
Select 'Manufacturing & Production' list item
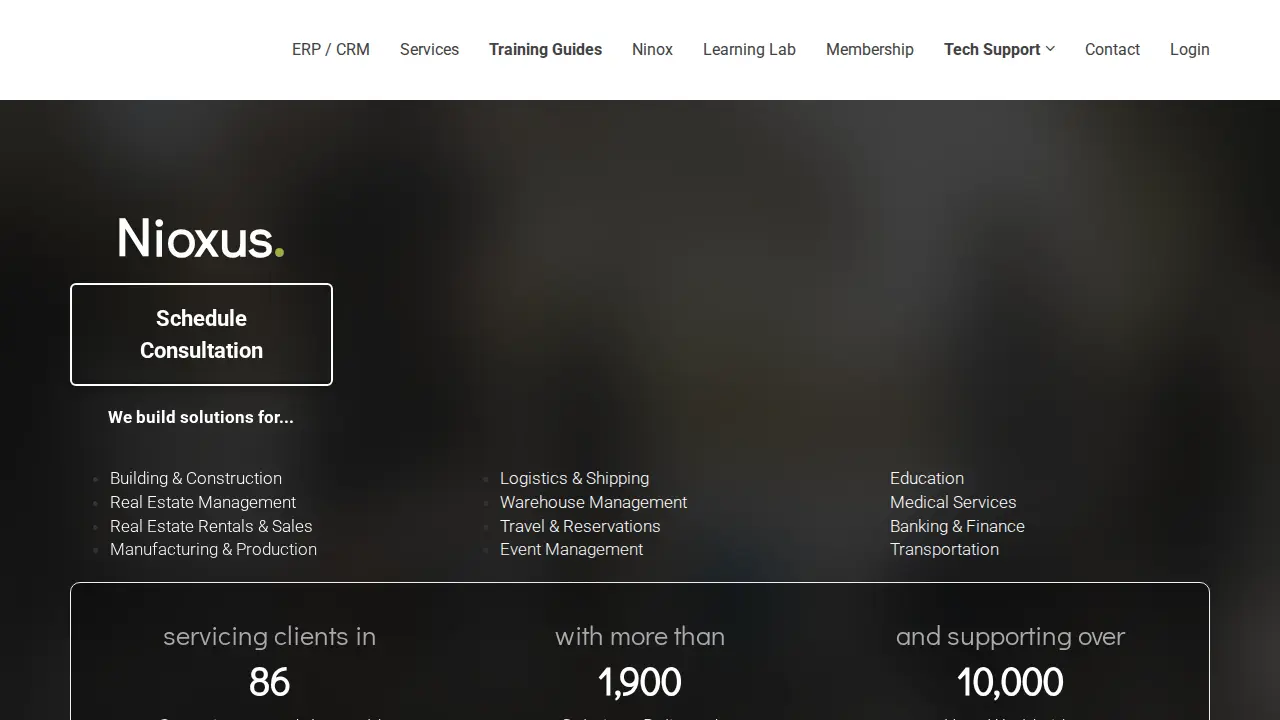click(x=213, y=549)
